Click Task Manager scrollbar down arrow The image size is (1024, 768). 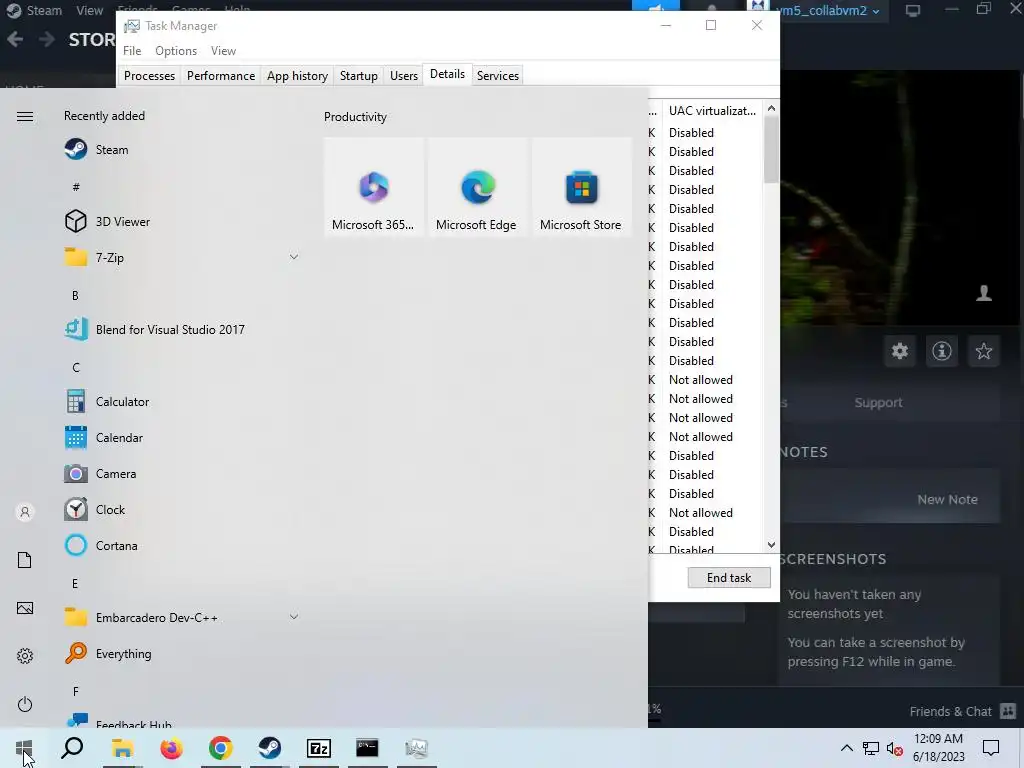[771, 544]
